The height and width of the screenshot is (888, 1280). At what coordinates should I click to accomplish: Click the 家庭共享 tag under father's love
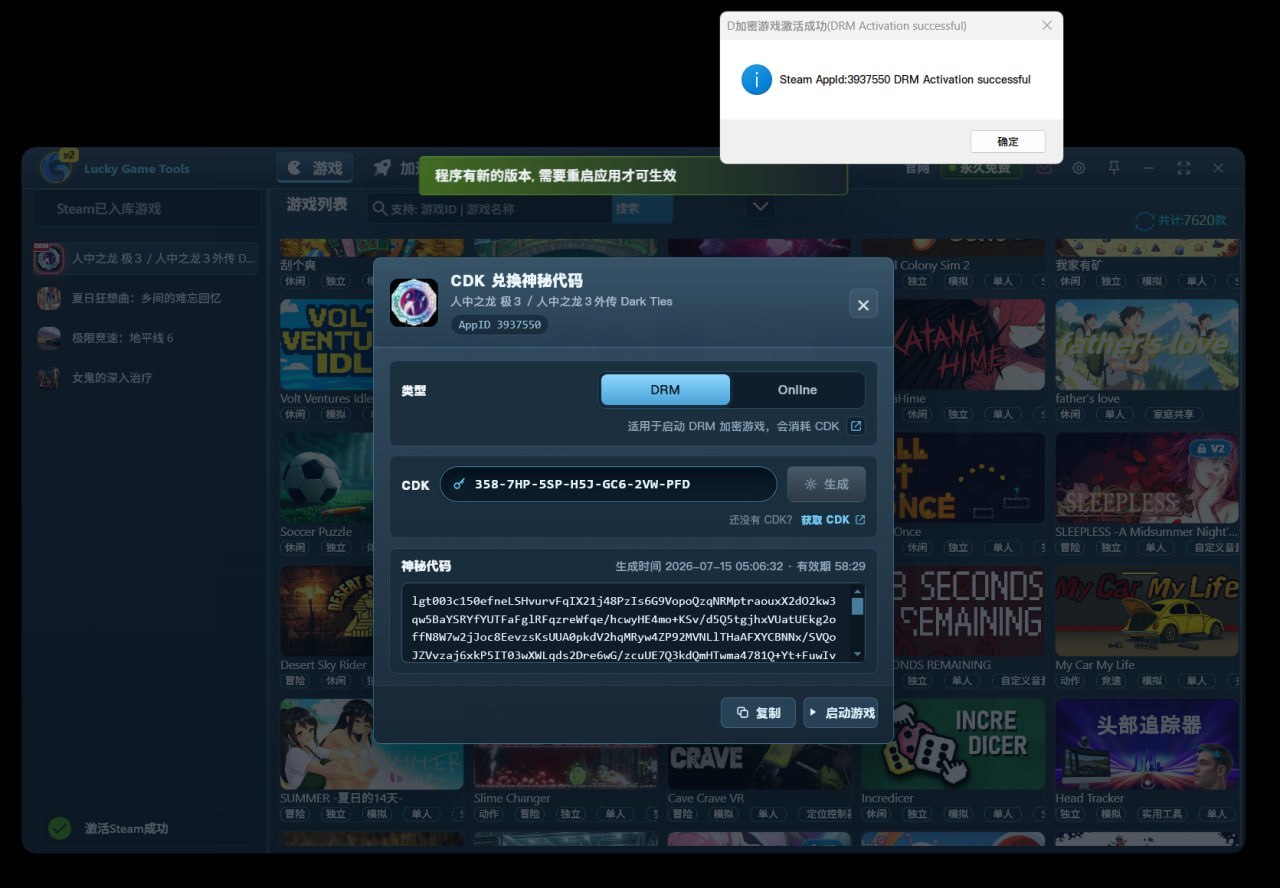coord(1174,414)
